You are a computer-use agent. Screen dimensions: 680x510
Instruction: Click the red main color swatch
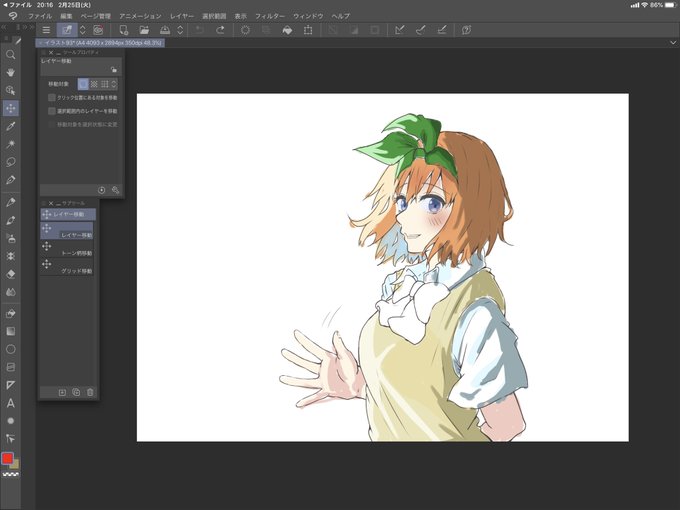(x=7, y=458)
